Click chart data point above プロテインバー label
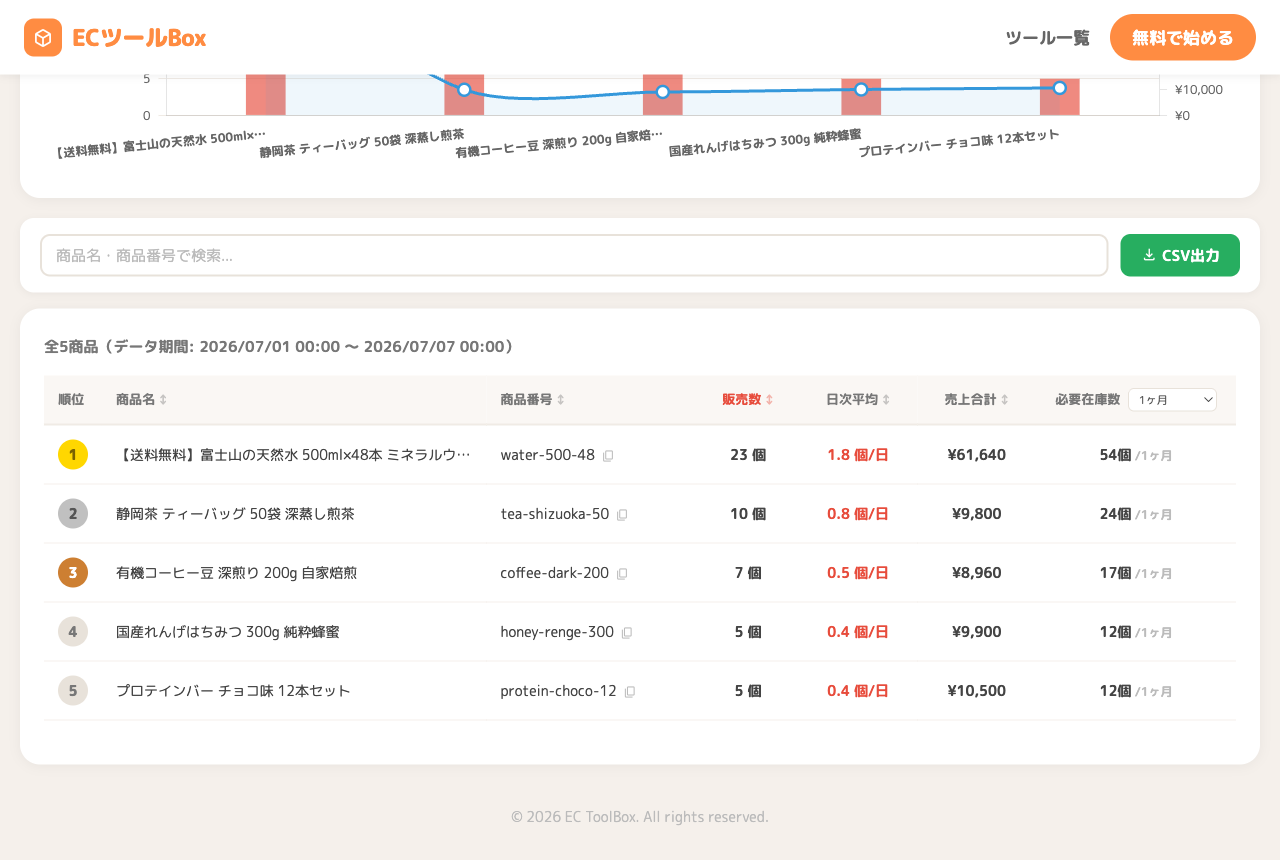1280x860 pixels. click(x=1060, y=88)
